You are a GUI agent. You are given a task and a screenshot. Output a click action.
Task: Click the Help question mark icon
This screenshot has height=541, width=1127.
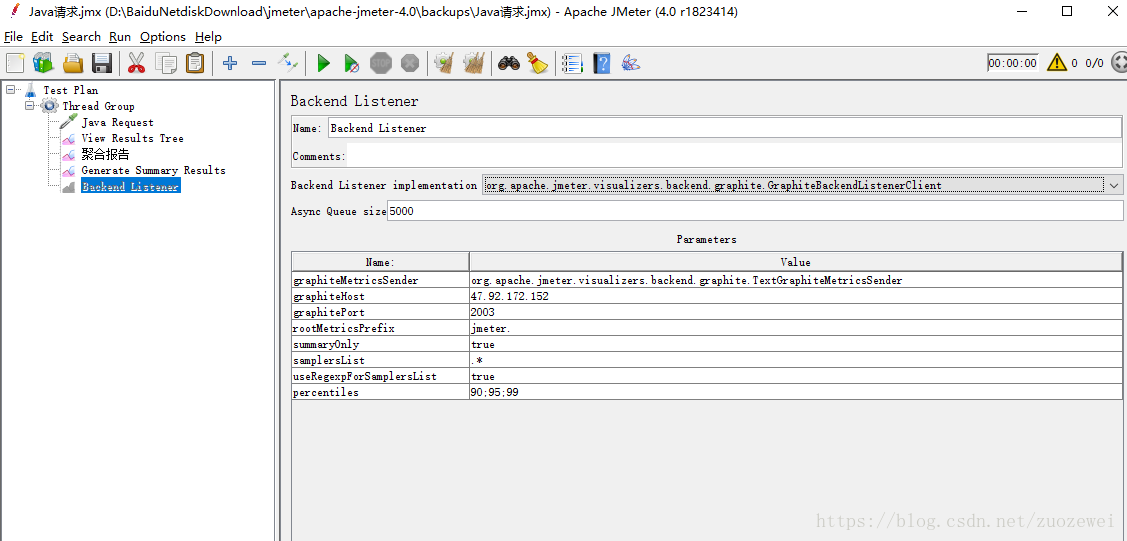click(602, 63)
